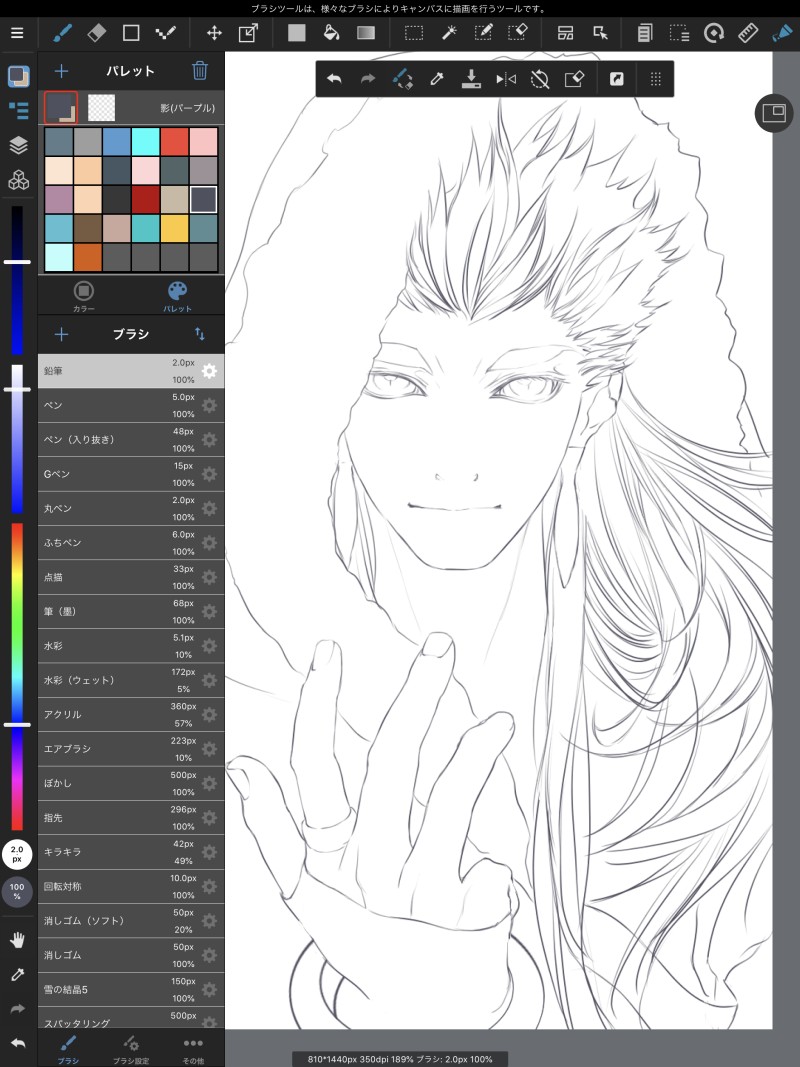Select the Gradient tool
Viewport: 800px width, 1067px height.
pos(366,33)
